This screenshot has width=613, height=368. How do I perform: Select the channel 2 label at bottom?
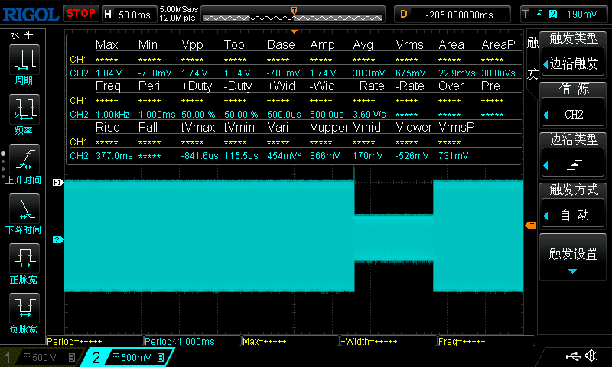96,357
